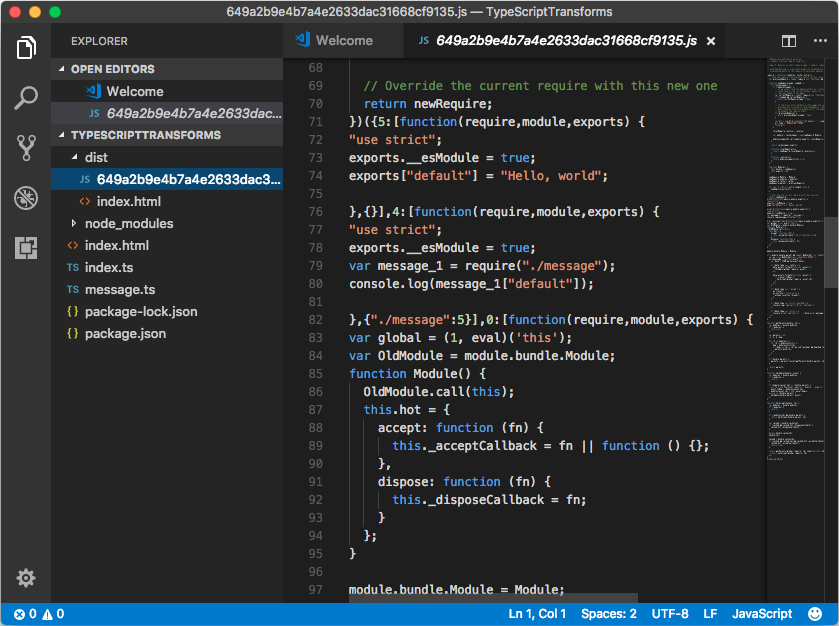Place cursor on 'return newRequire;' line
The image size is (839, 626).
click(x=428, y=104)
